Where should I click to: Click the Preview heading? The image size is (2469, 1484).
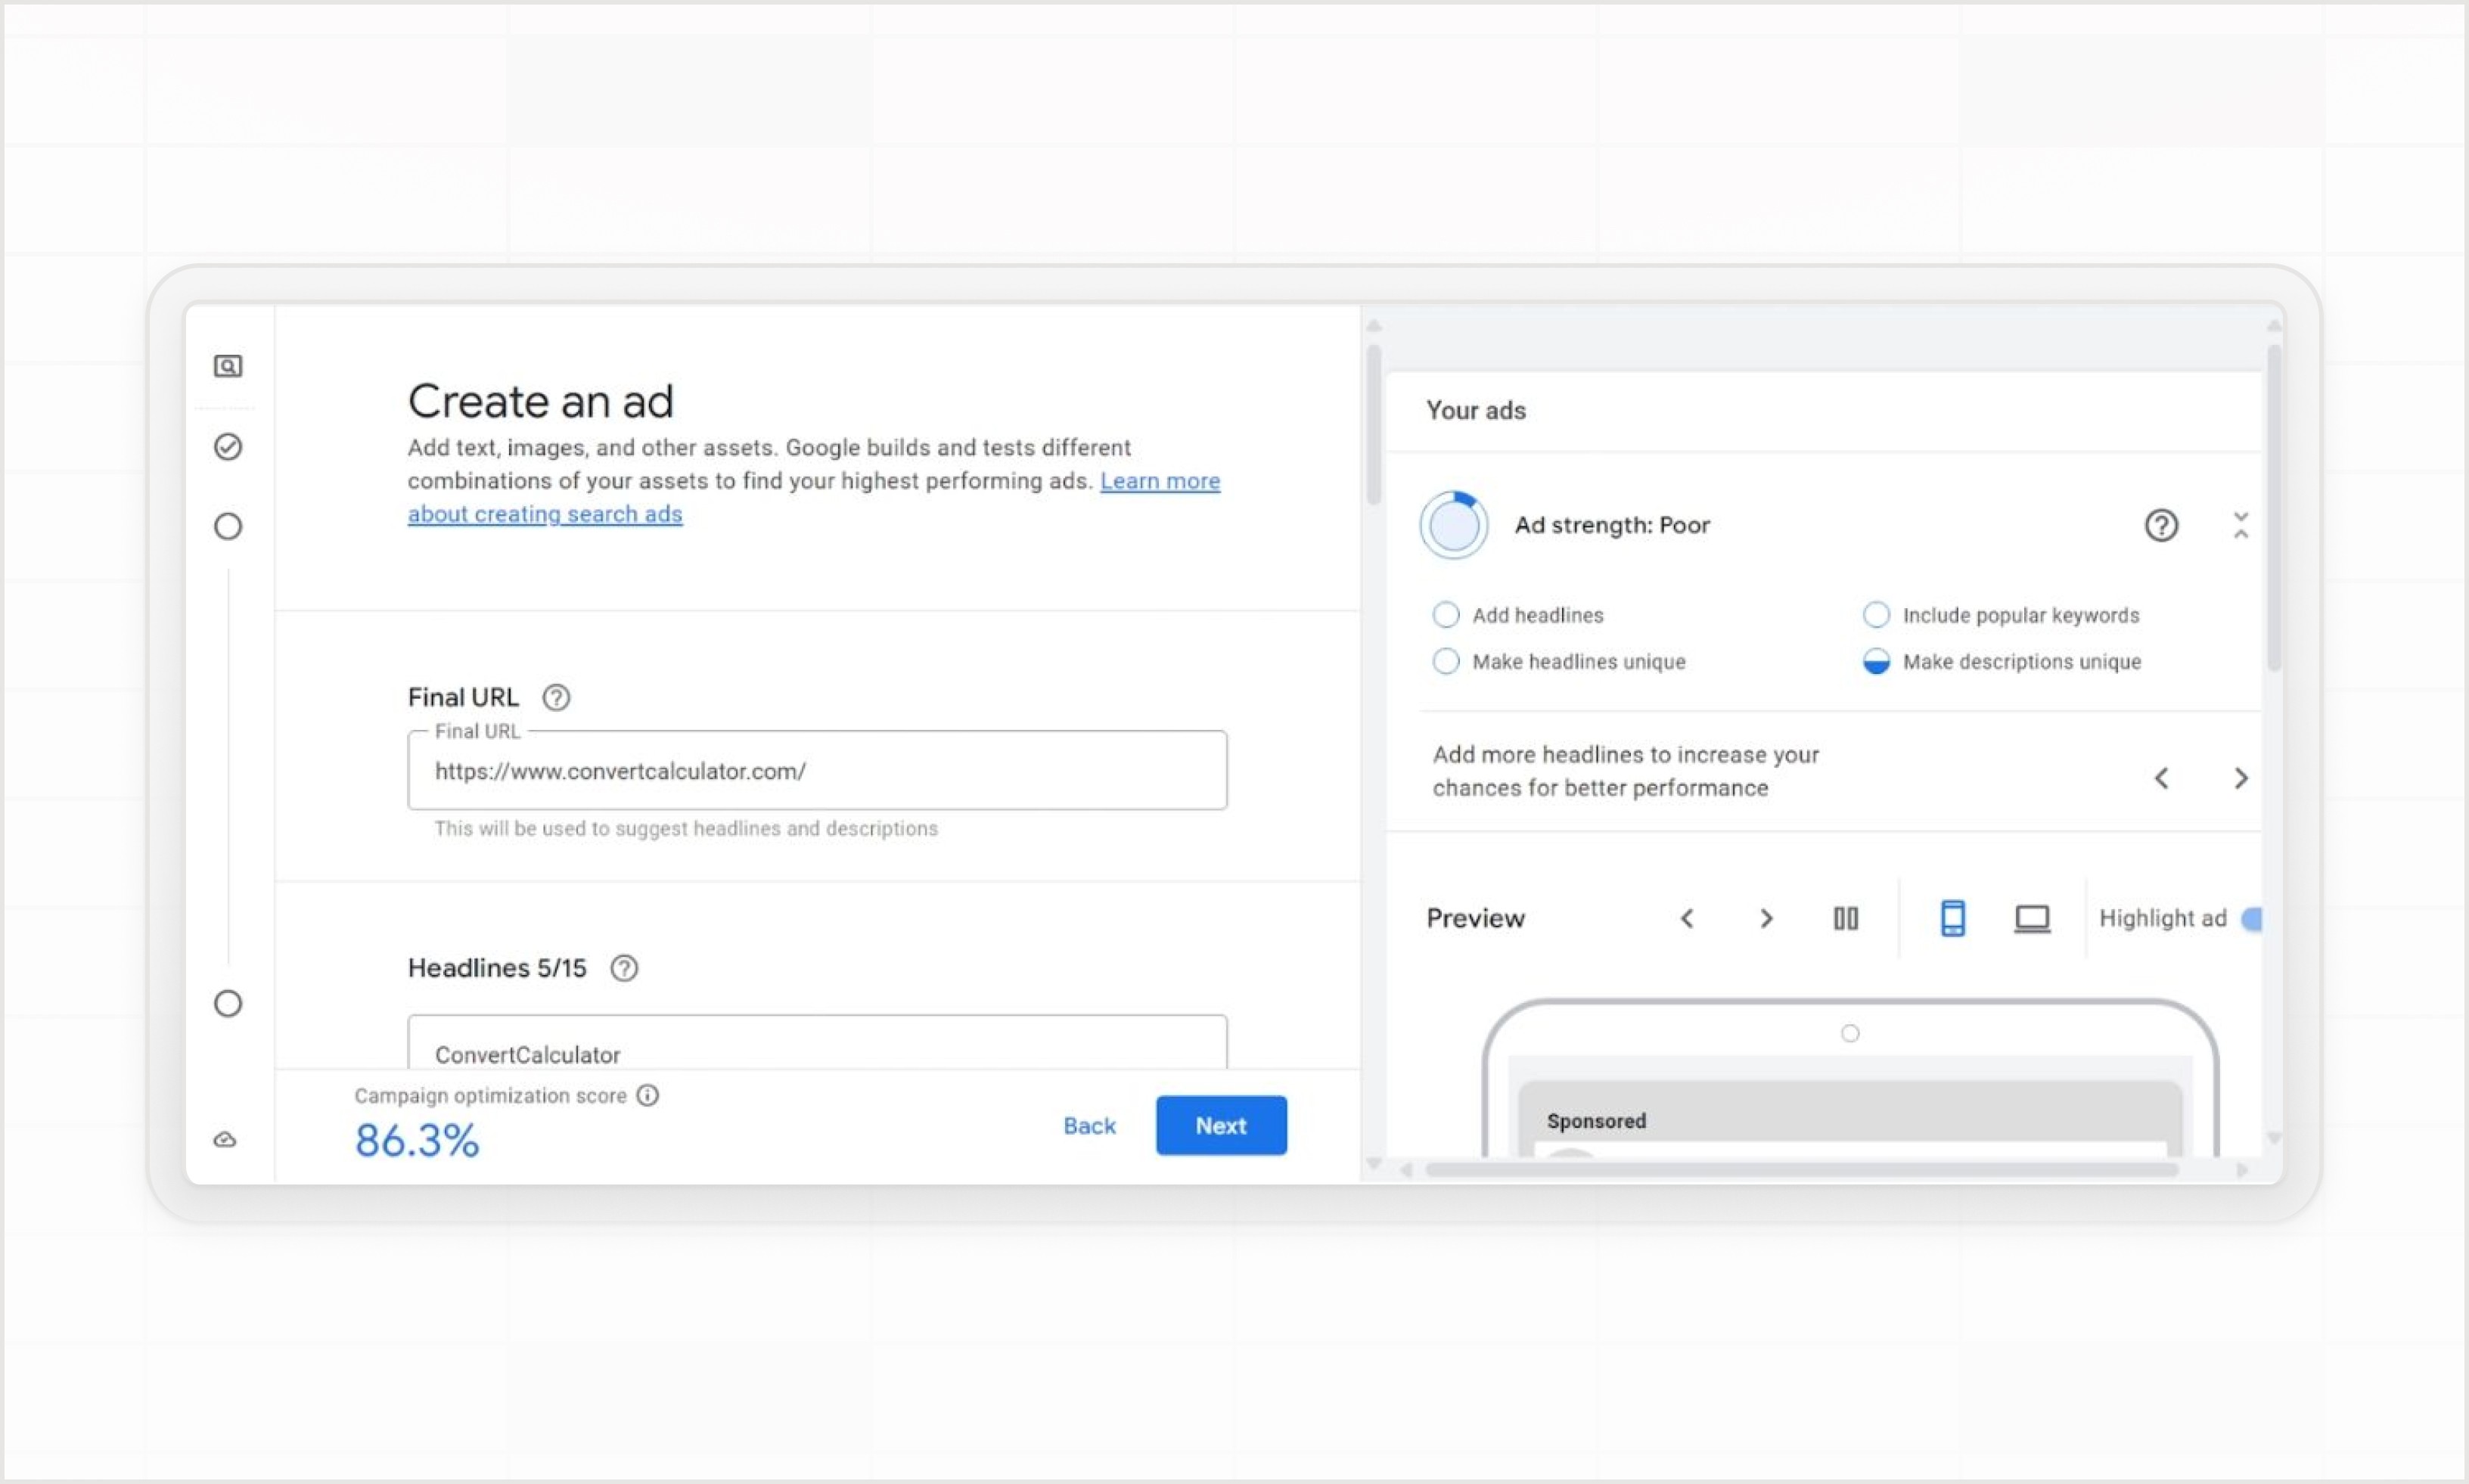click(x=1475, y=918)
